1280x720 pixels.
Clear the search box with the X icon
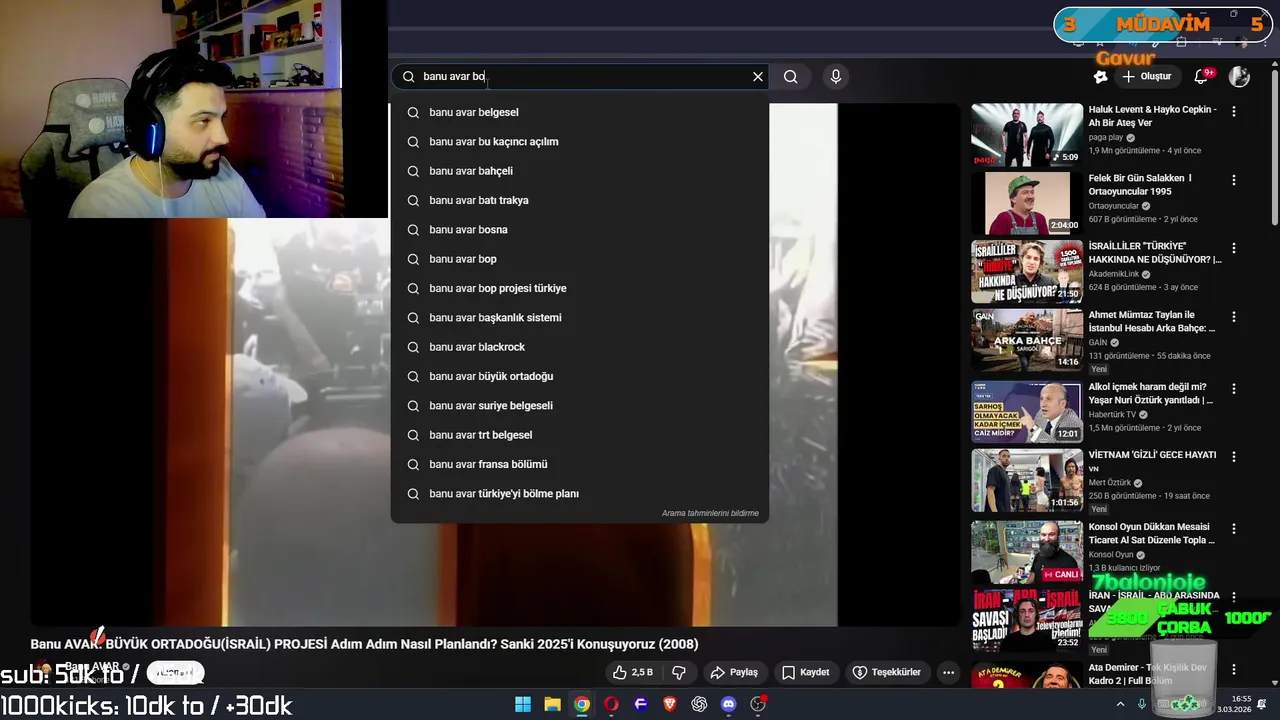[758, 77]
